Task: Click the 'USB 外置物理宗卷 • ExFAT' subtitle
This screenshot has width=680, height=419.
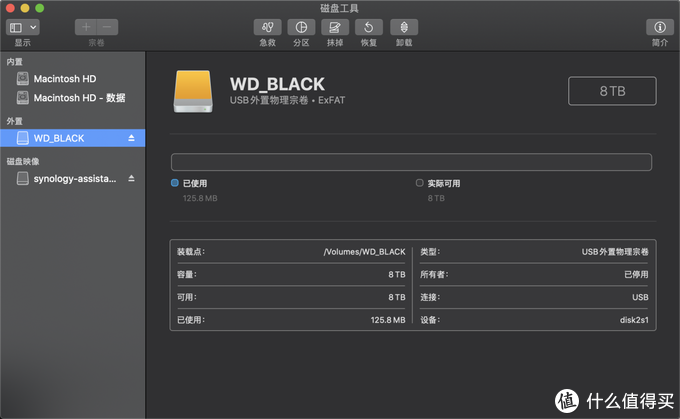Action: click(x=288, y=100)
